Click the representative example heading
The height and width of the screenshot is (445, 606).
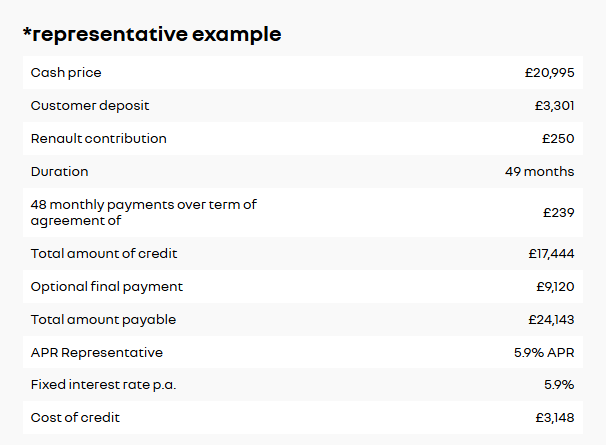click(x=152, y=35)
